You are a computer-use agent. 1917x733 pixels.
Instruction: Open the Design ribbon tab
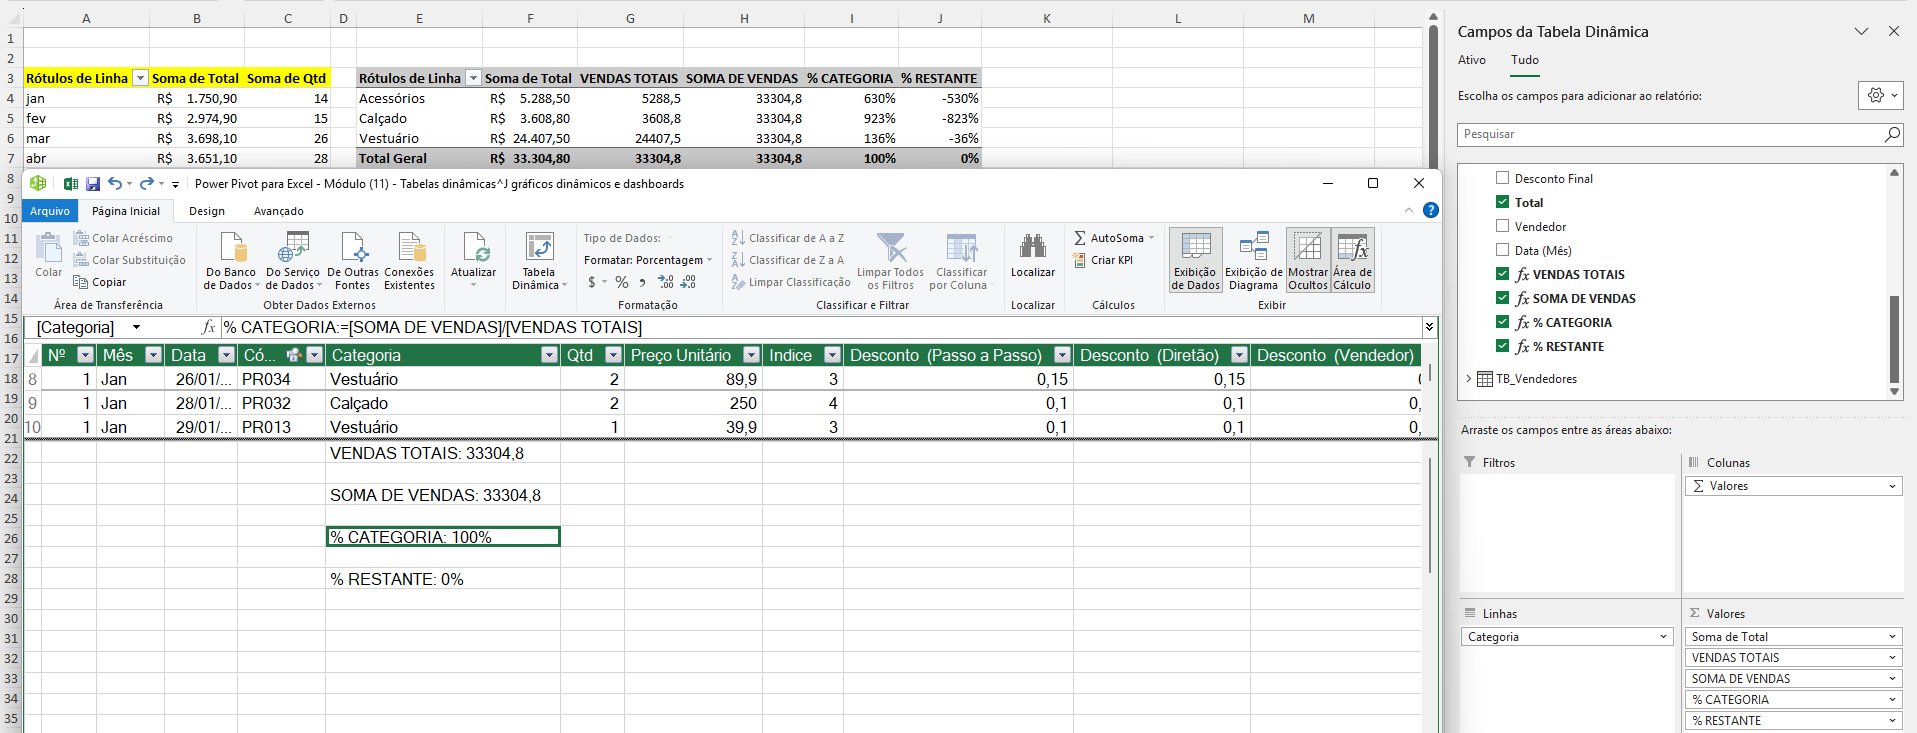tap(207, 211)
